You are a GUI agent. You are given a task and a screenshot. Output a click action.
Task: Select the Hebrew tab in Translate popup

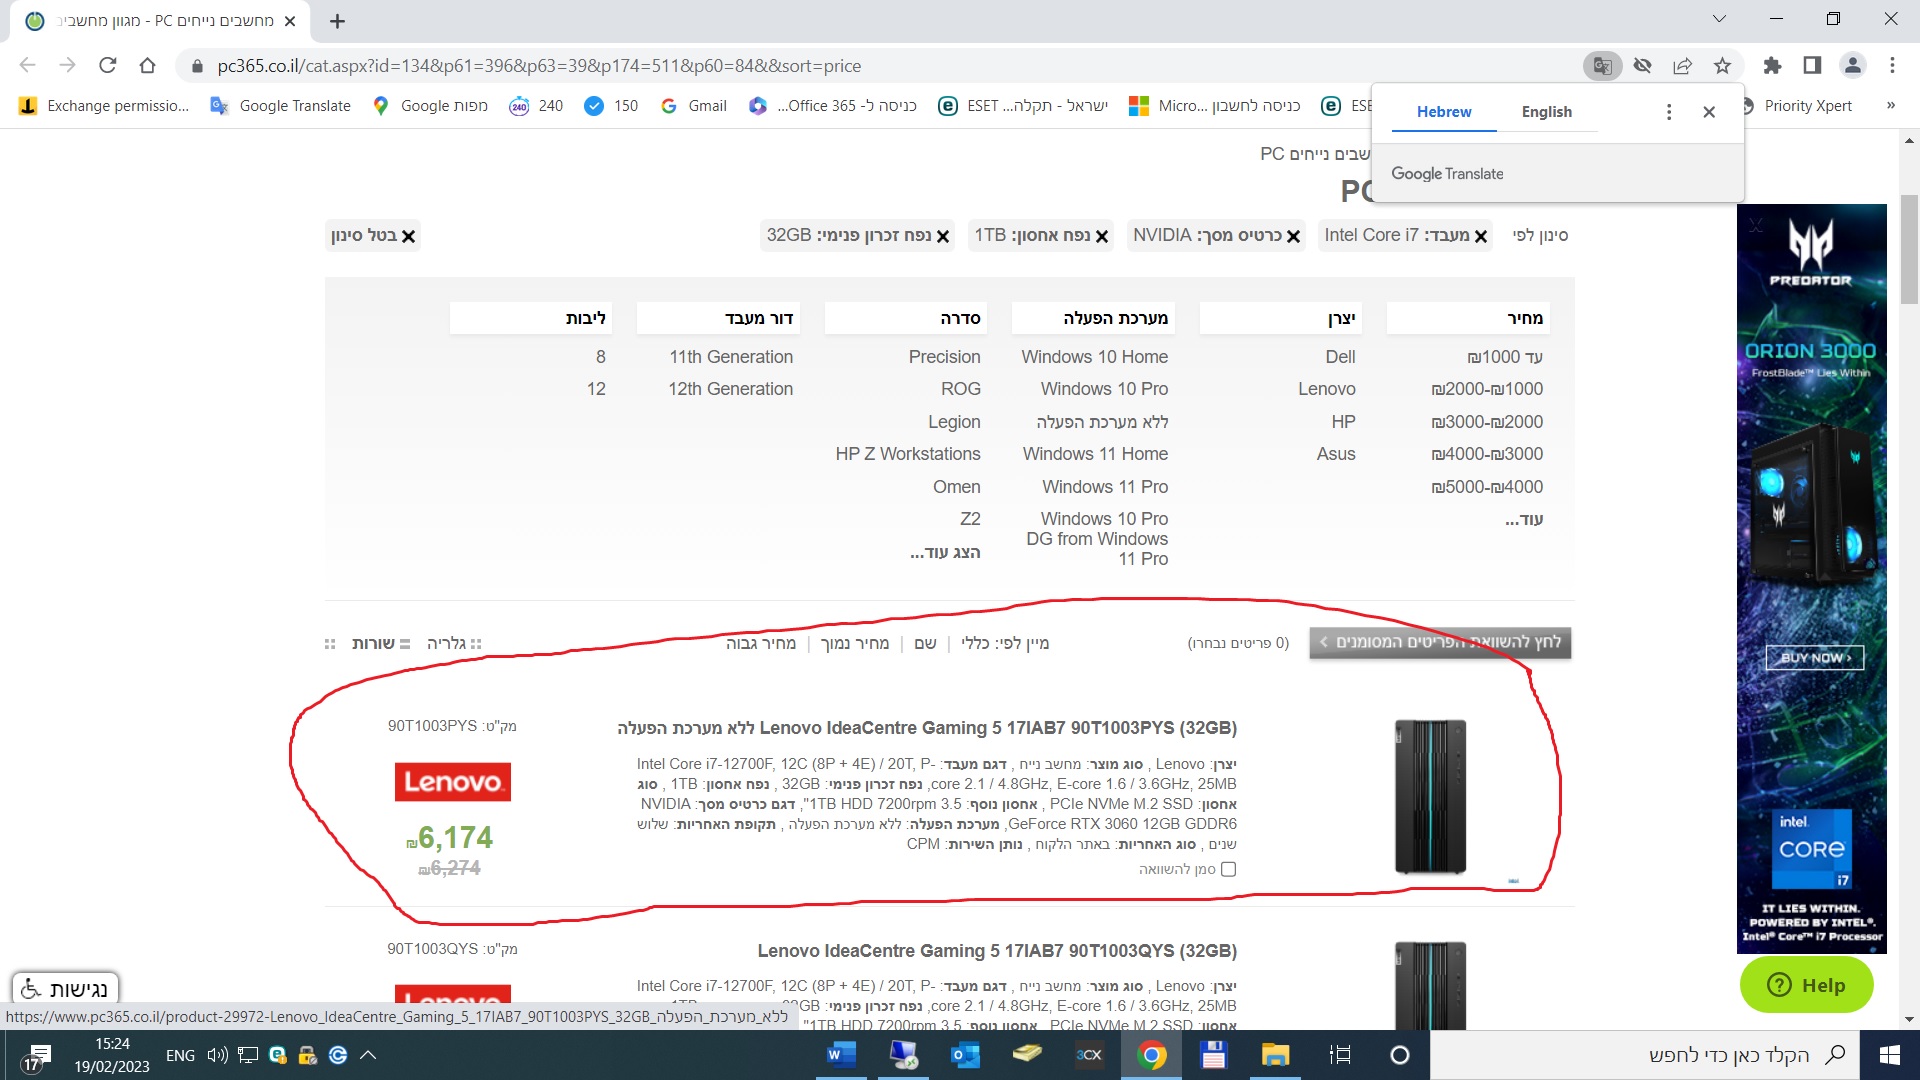pyautogui.click(x=1444, y=112)
